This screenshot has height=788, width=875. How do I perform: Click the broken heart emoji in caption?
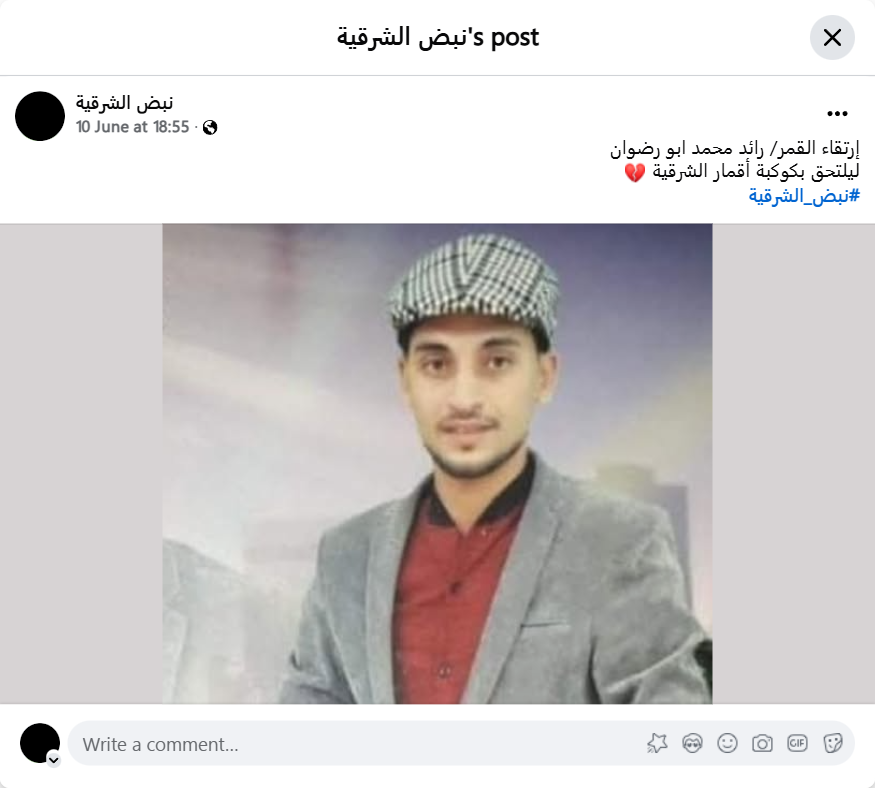coord(634,172)
